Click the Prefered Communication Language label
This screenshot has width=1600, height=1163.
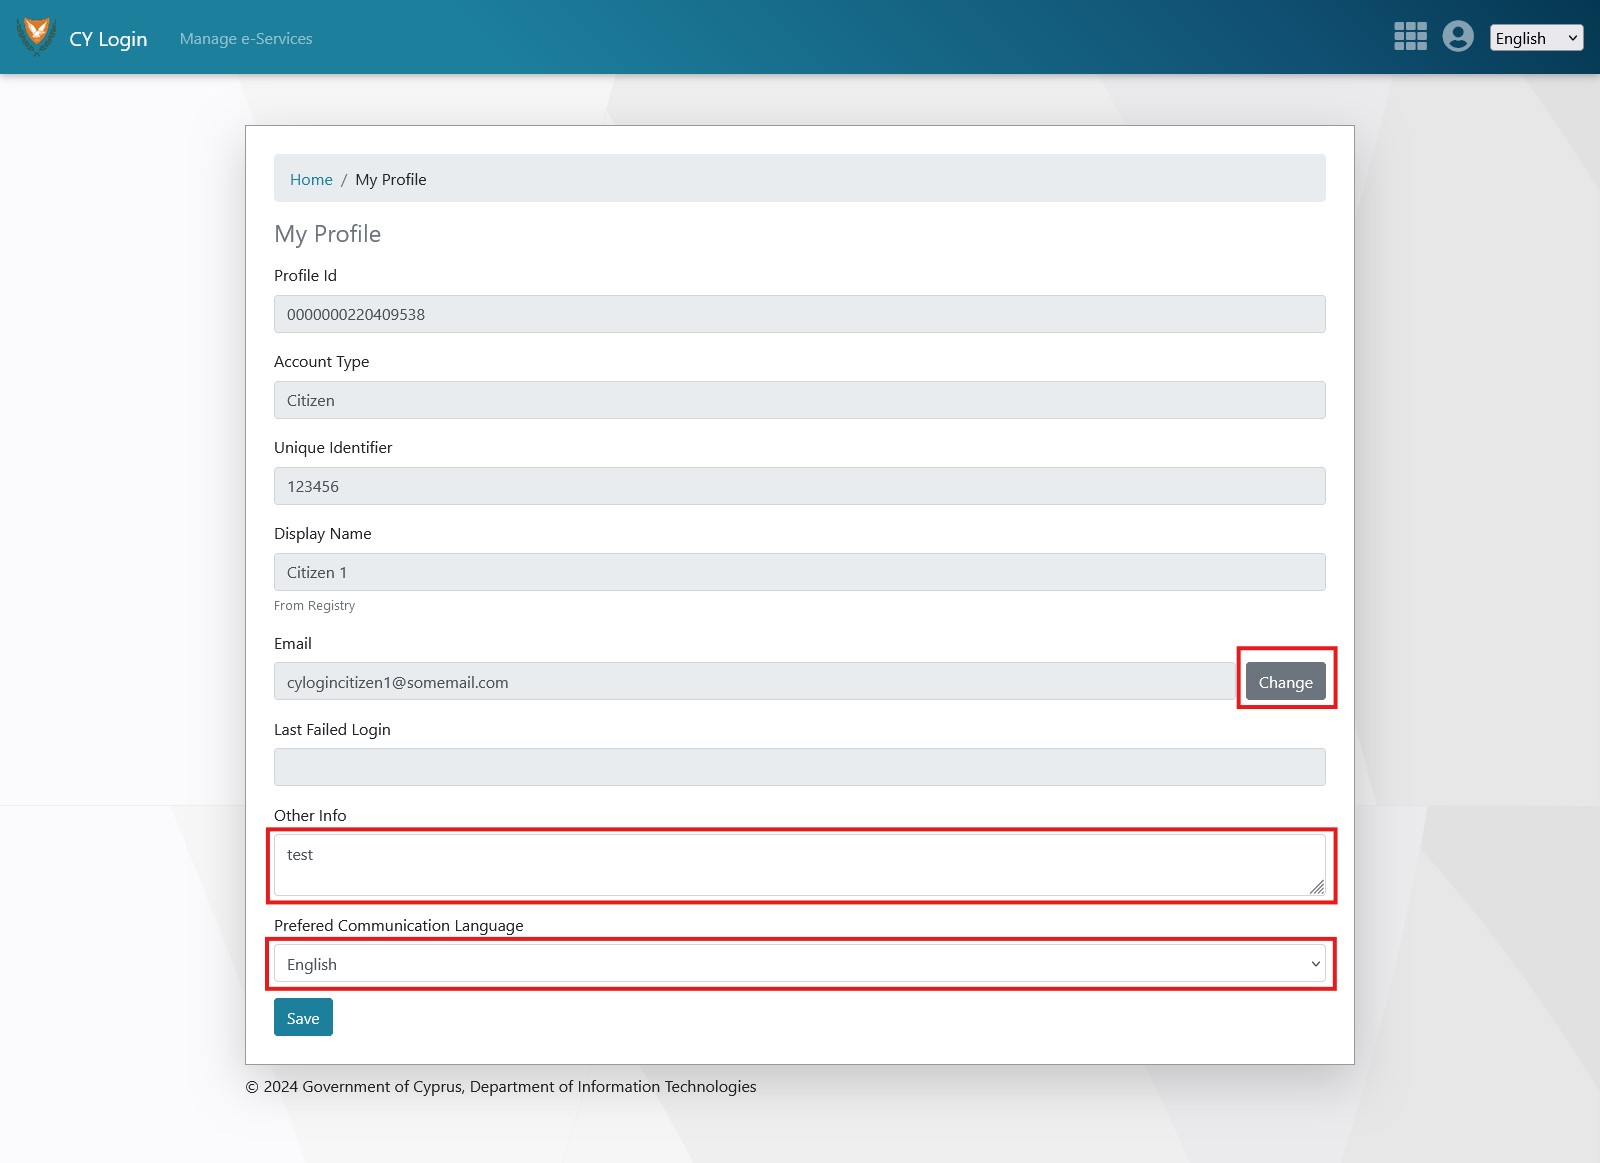[x=398, y=926]
